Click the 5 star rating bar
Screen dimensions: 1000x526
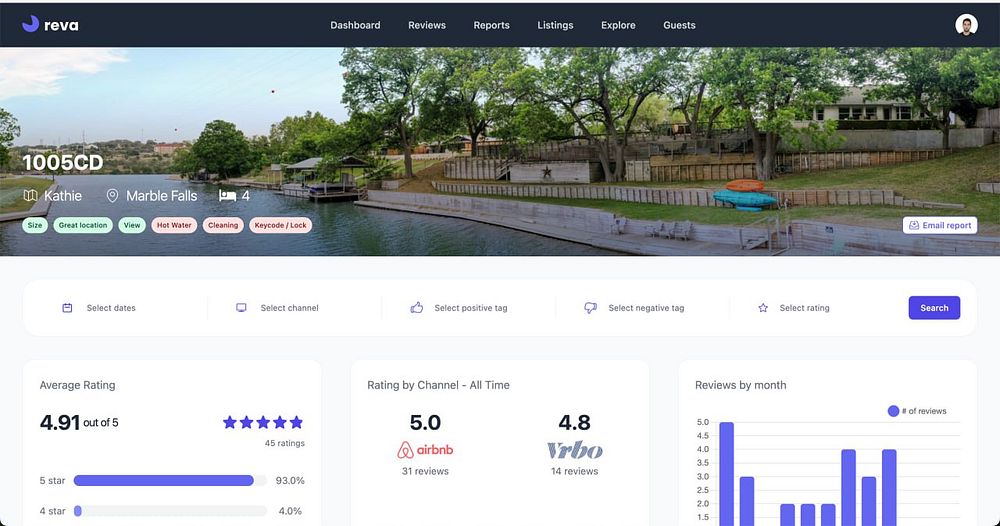[x=170, y=481]
